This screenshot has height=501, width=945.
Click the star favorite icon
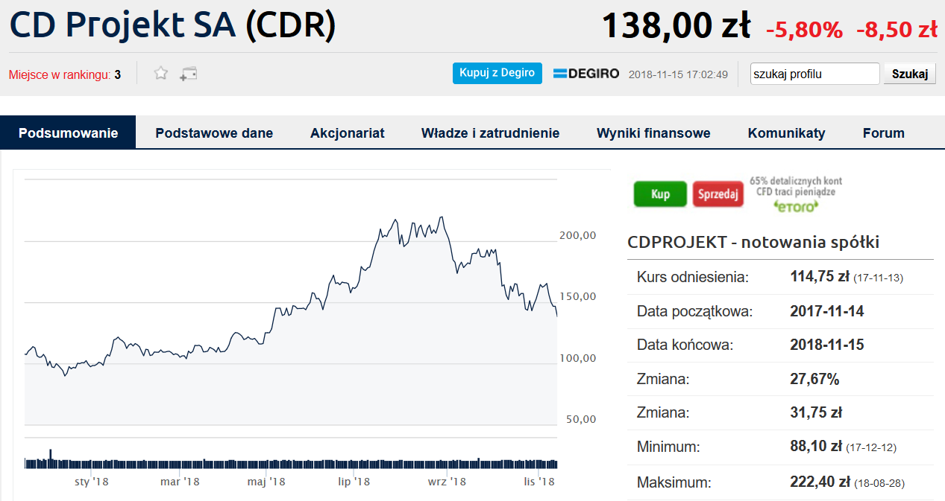[x=161, y=73]
